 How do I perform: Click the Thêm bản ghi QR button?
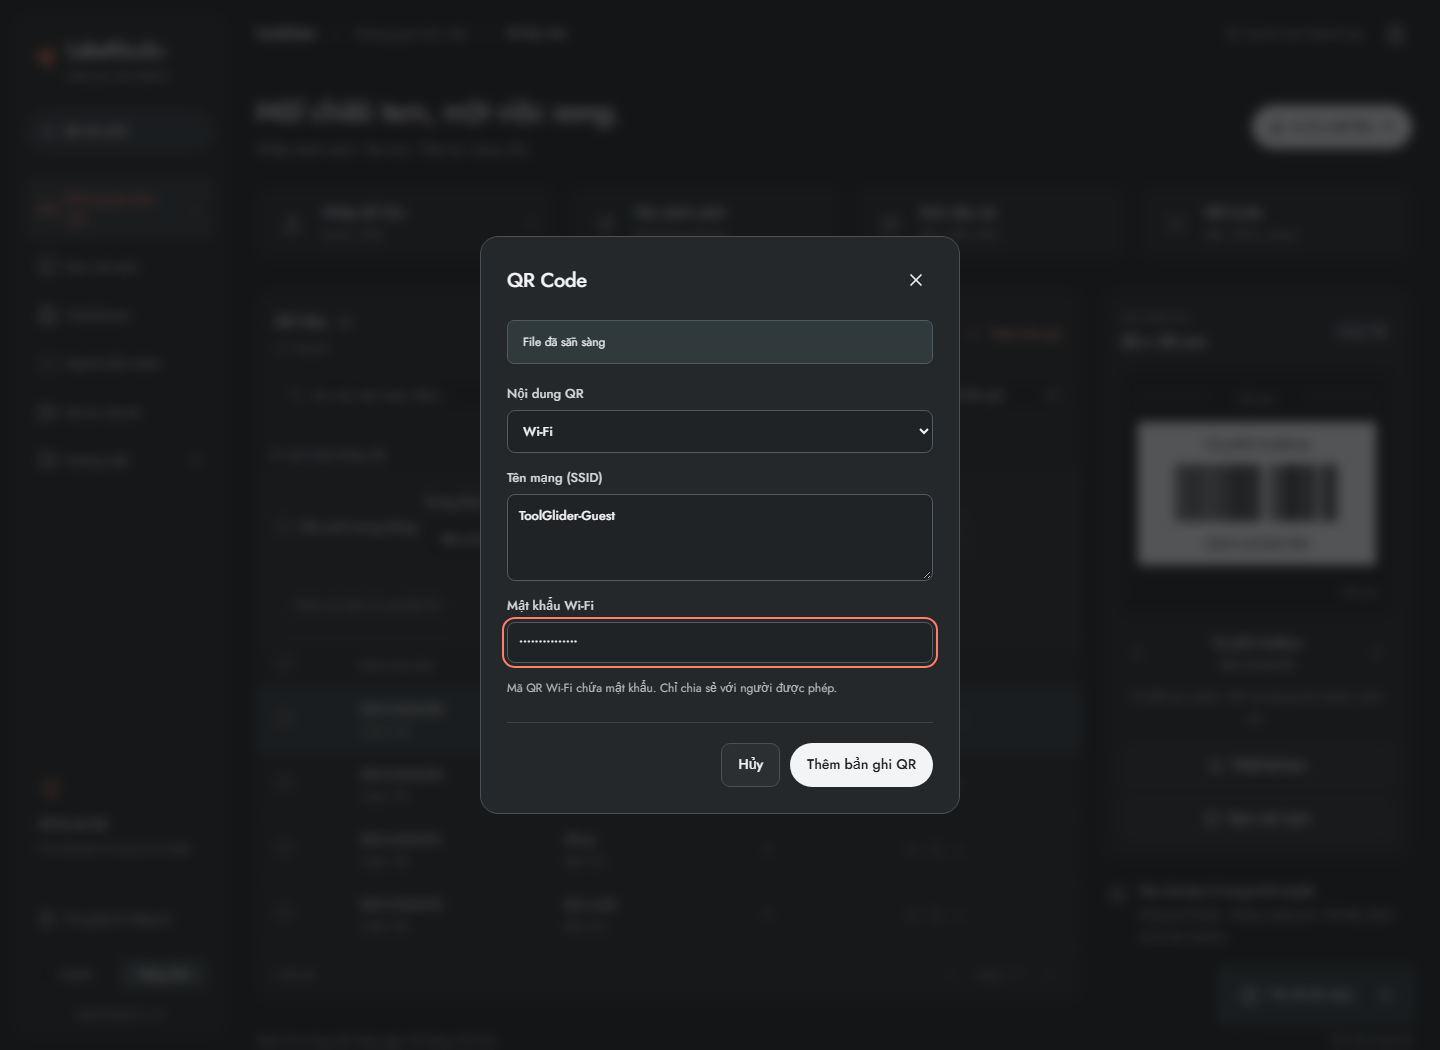click(861, 765)
